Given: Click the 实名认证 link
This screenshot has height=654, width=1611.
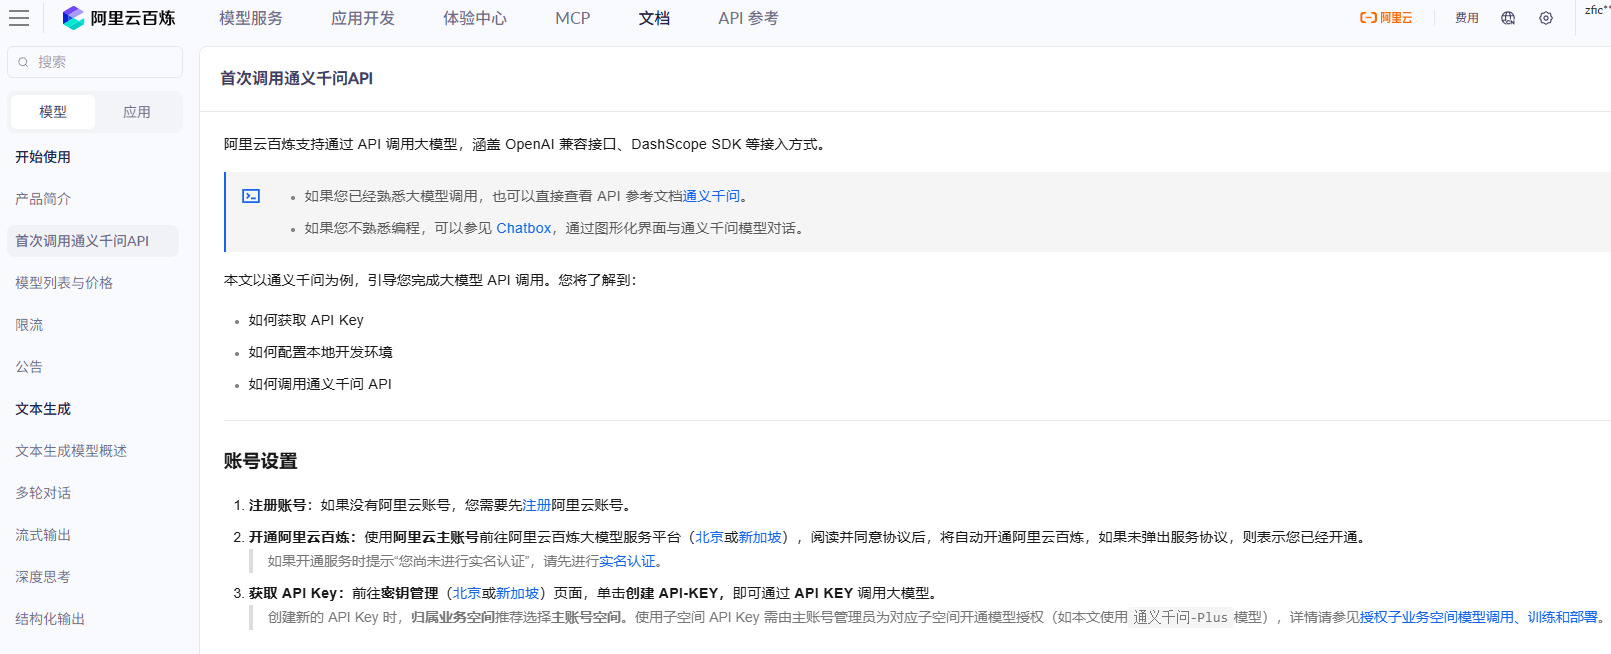Looking at the screenshot, I should click(x=627, y=561).
